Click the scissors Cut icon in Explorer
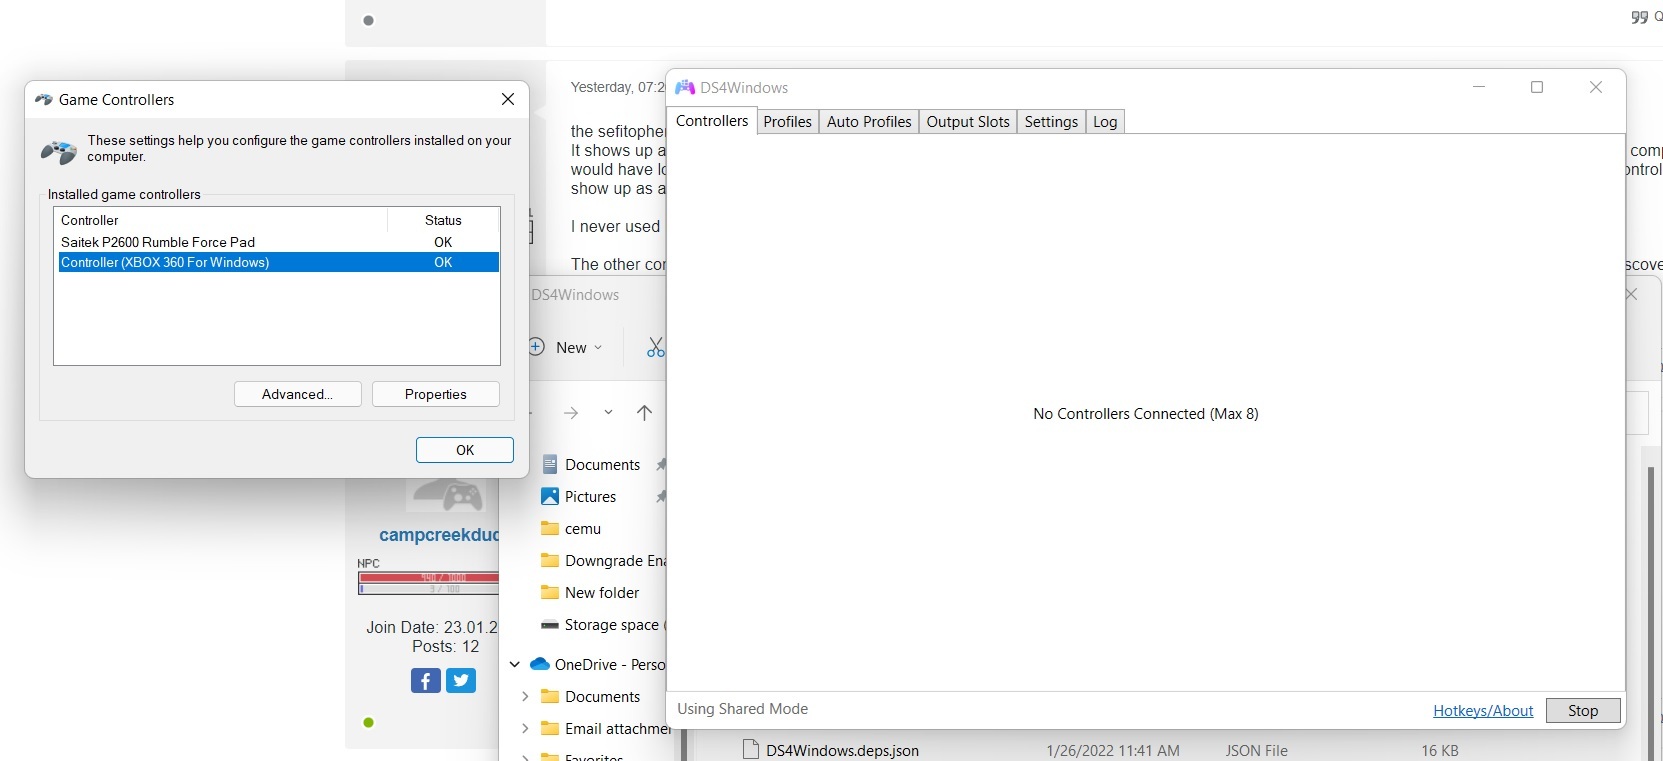This screenshot has height=761, width=1663. pyautogui.click(x=655, y=347)
